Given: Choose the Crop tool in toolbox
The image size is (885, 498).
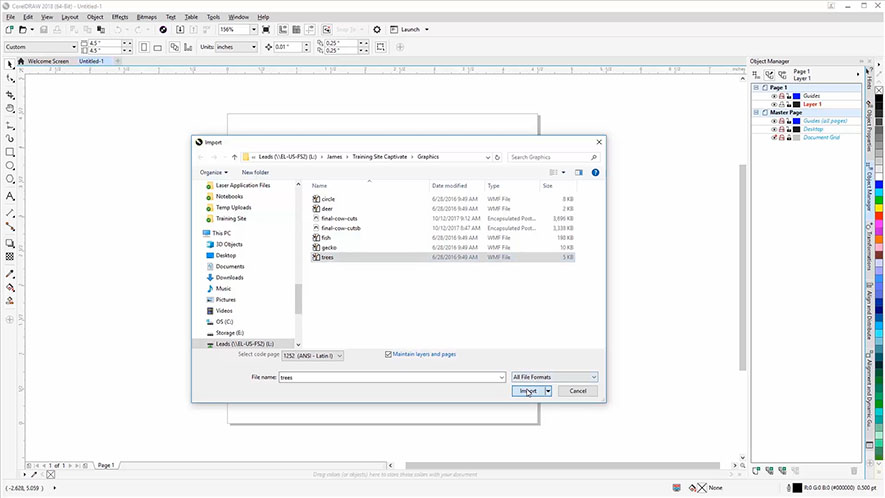Looking at the screenshot, I should click(x=10, y=93).
